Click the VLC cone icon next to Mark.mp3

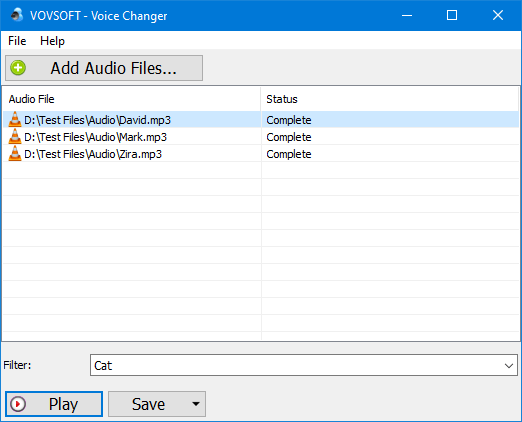pos(15,137)
